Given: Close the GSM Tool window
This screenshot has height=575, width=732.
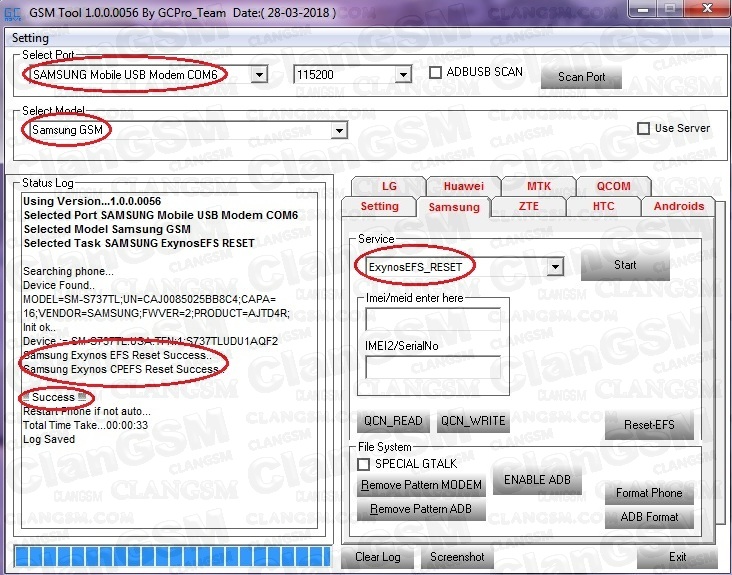Looking at the screenshot, I should click(707, 8).
